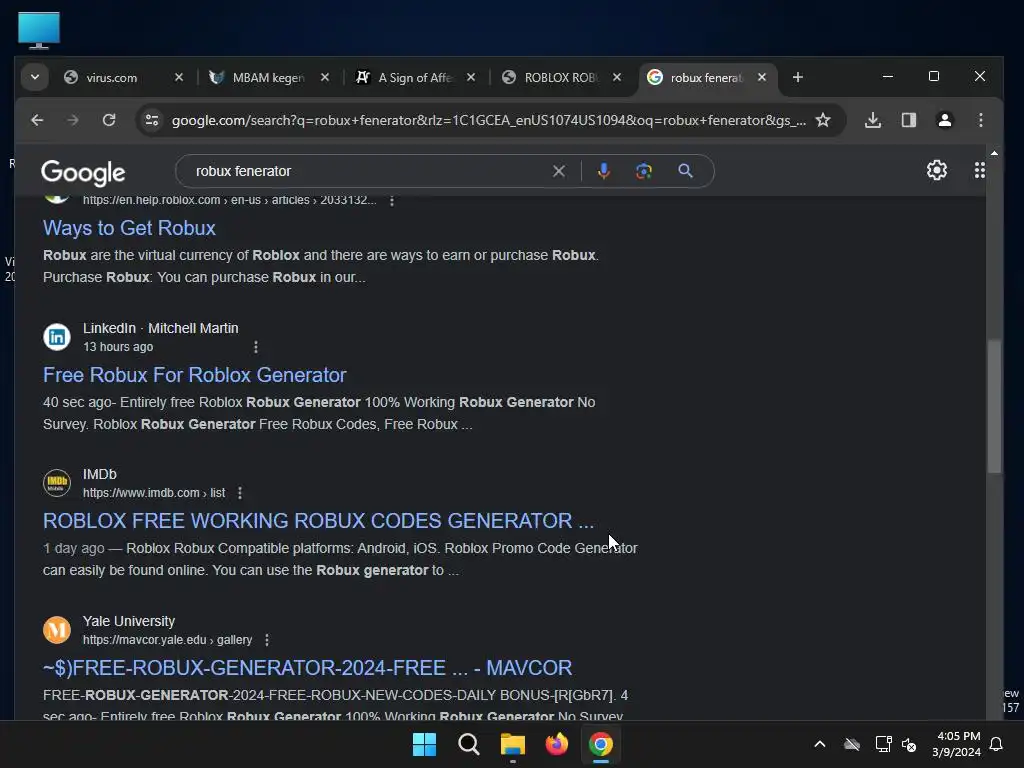Viewport: 1024px width, 768px height.
Task: Select the This PC desktop icon
Action: click(x=39, y=30)
